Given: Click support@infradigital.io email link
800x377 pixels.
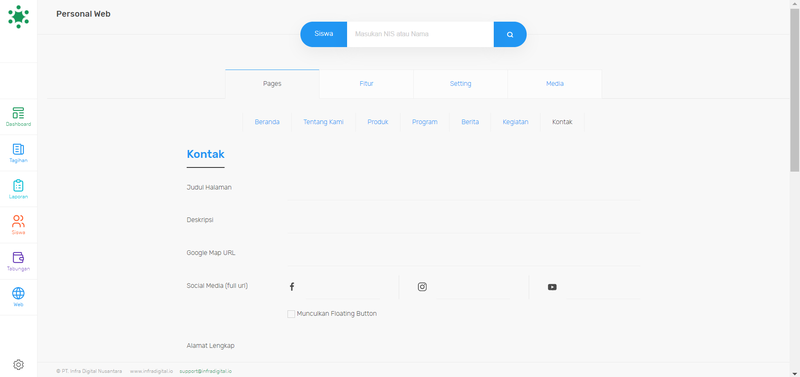Looking at the screenshot, I should coord(206,371).
